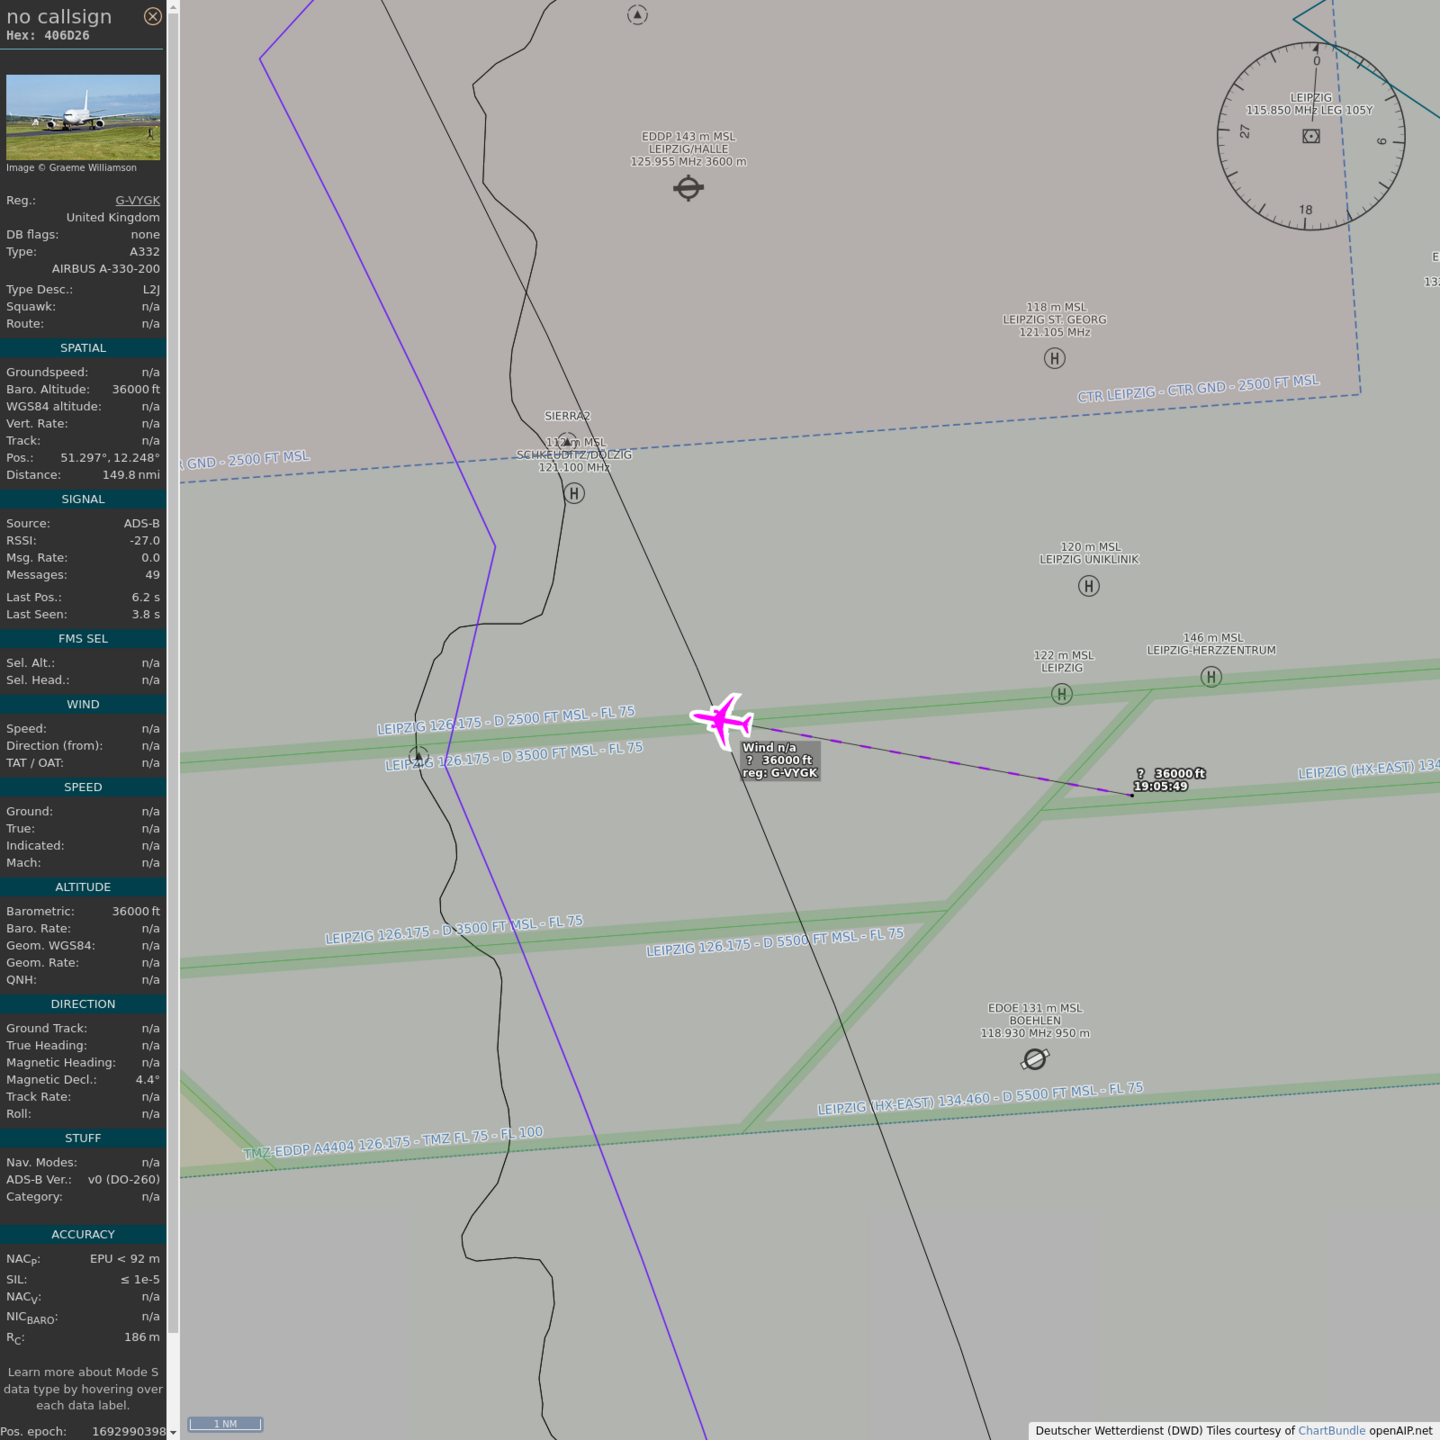Click the SPATIAL section header
Viewport: 1440px width, 1440px height.
[x=83, y=348]
